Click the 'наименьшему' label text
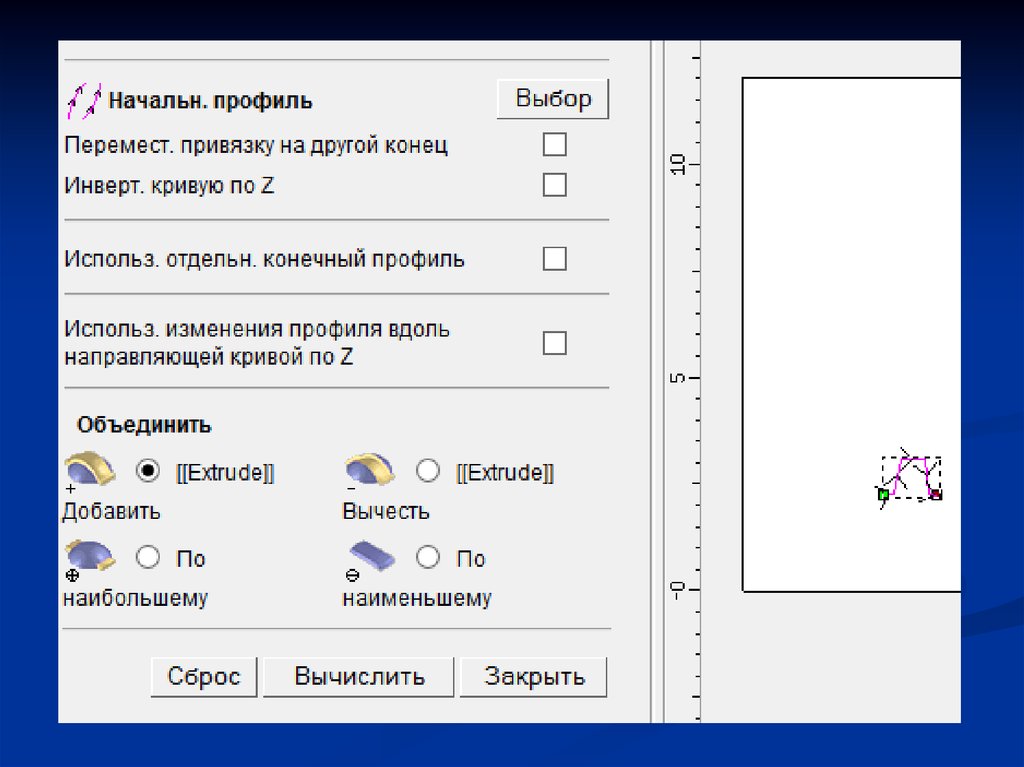 417,598
